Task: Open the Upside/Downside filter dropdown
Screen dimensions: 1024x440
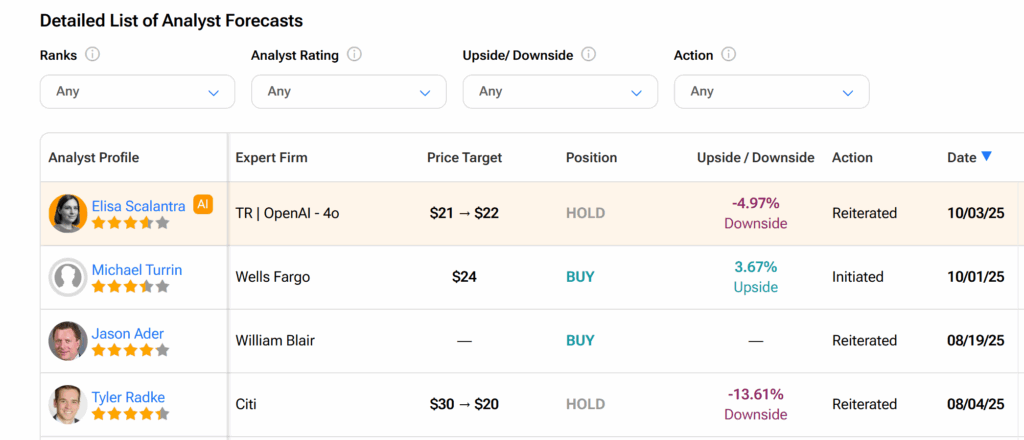Action: pos(560,92)
